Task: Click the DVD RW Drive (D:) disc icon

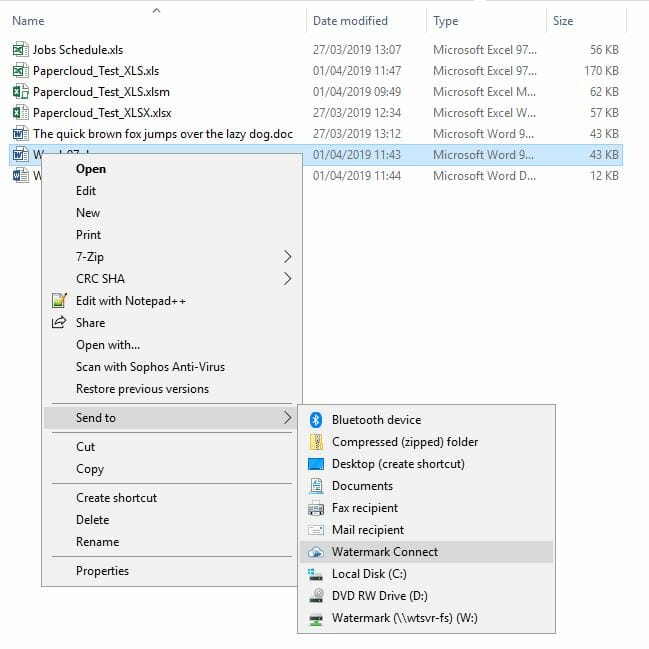Action: pos(316,596)
